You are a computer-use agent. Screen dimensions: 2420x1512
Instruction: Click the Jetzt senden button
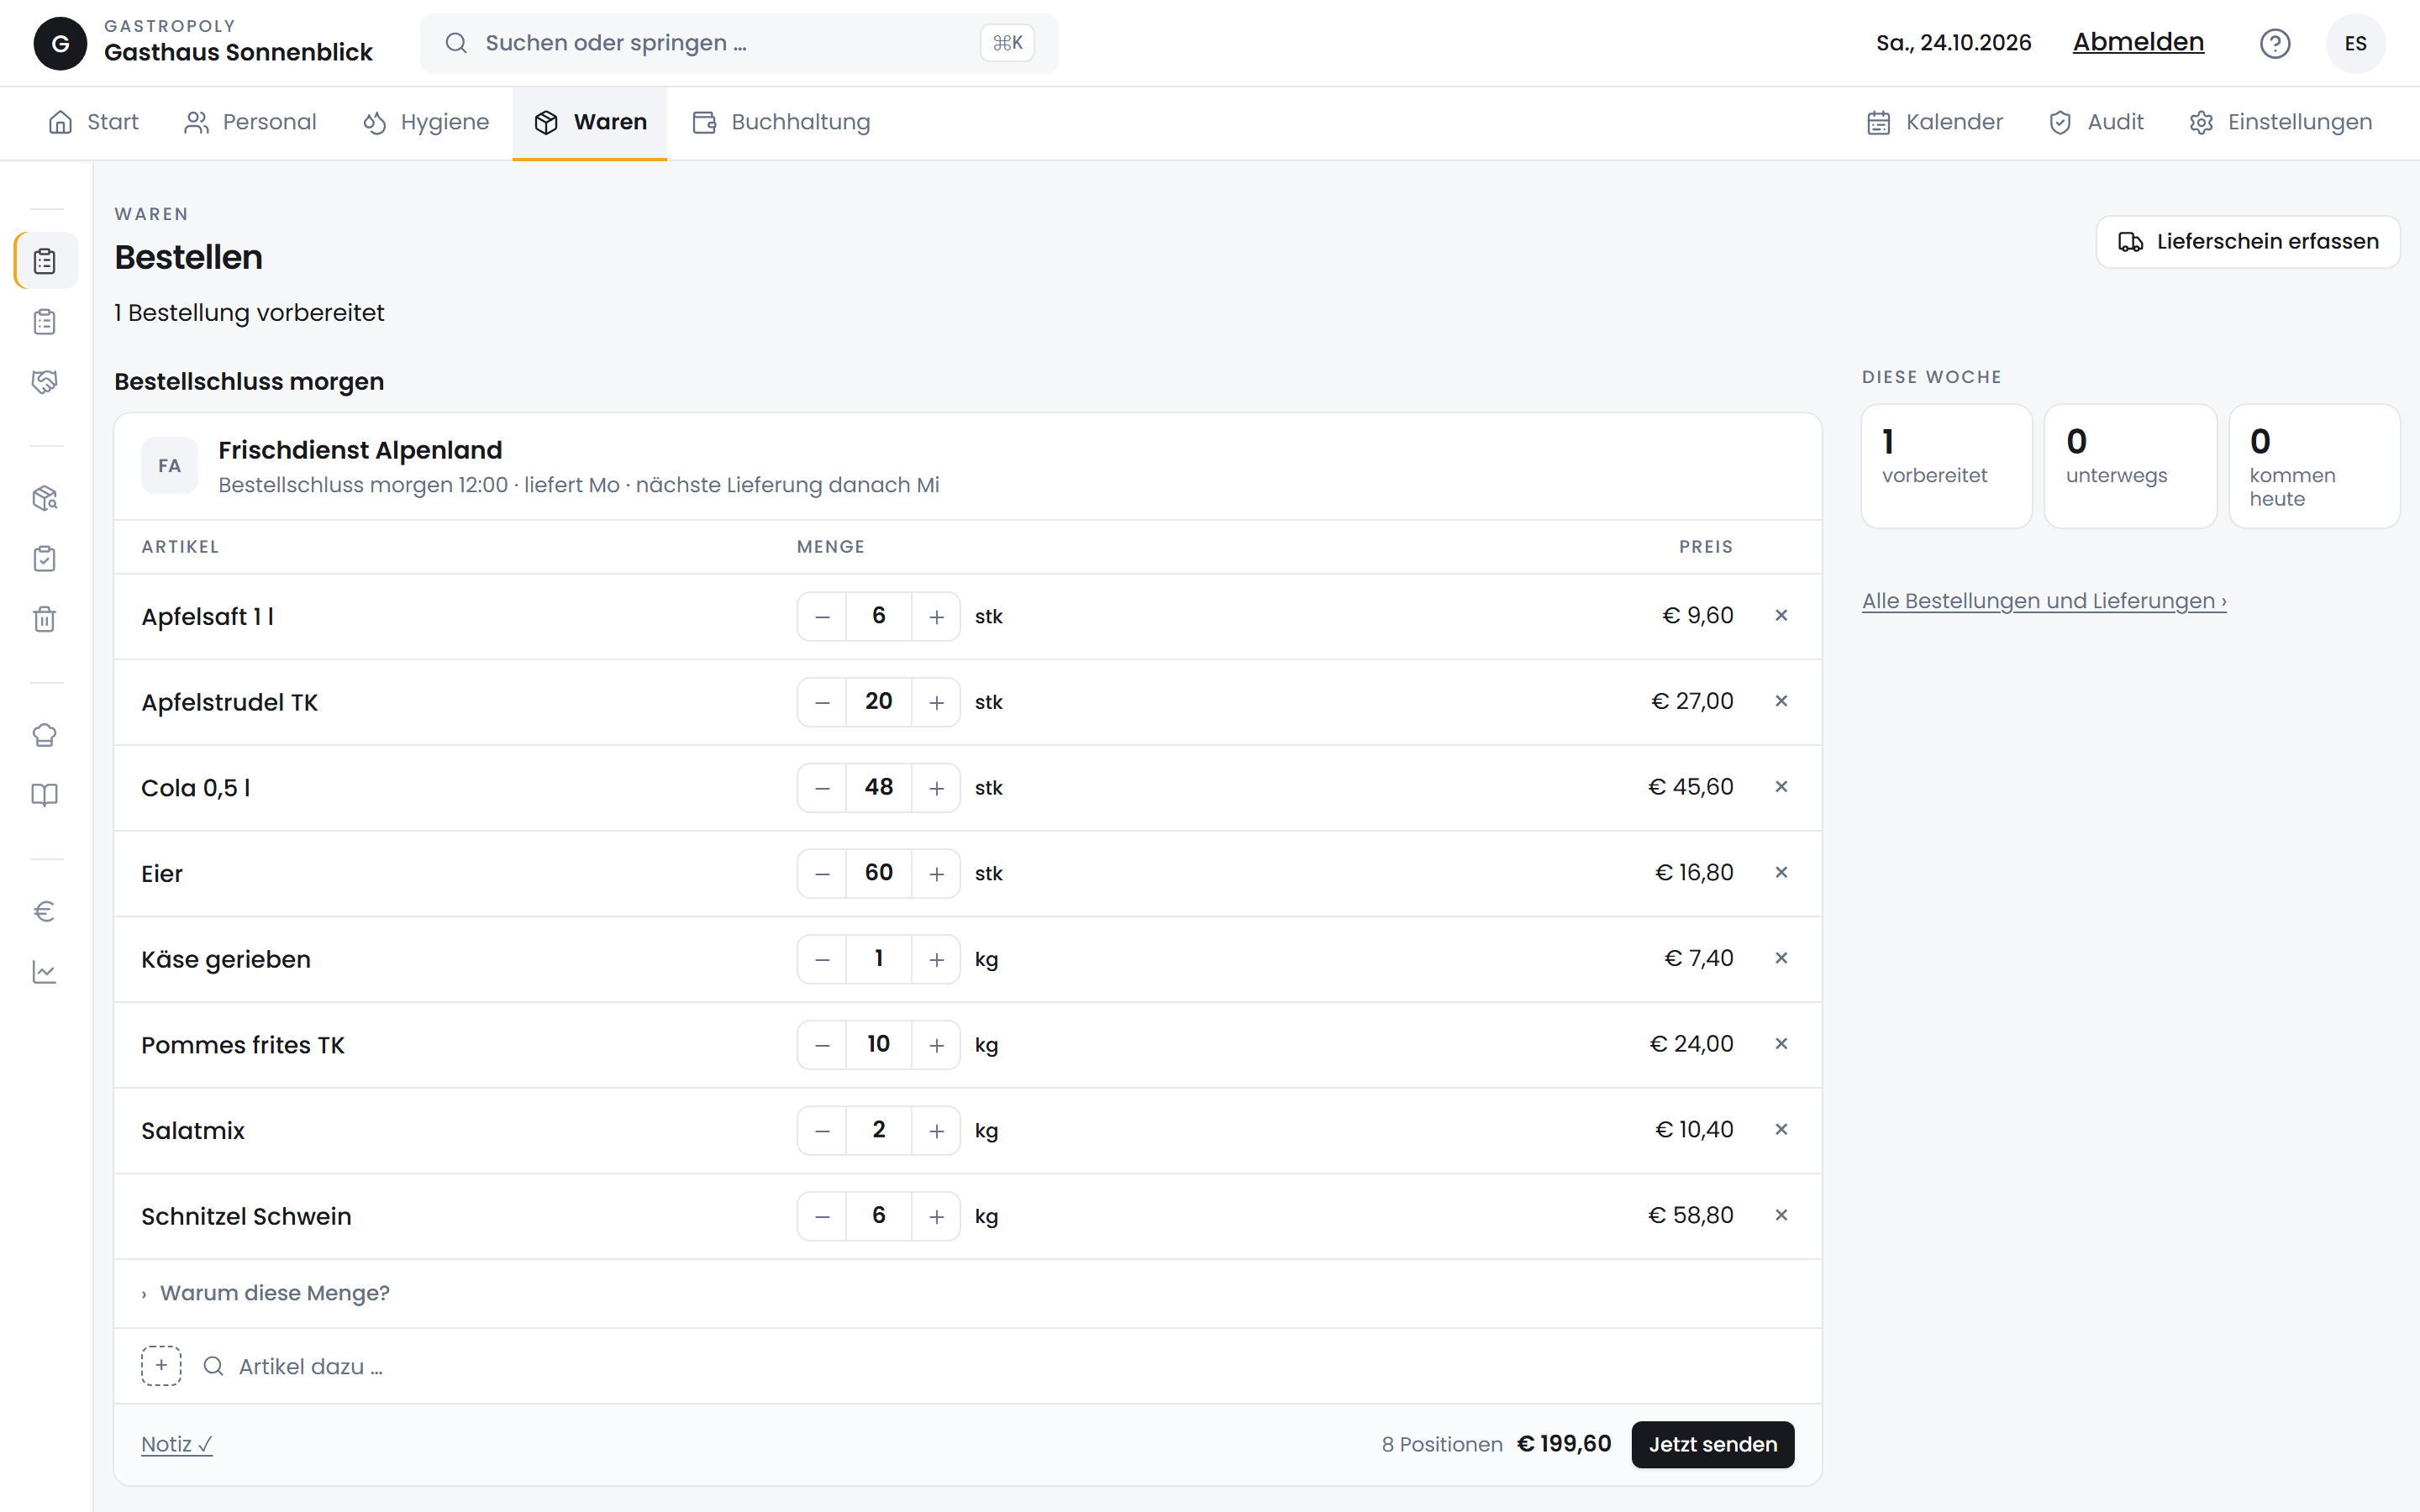tap(1712, 1444)
